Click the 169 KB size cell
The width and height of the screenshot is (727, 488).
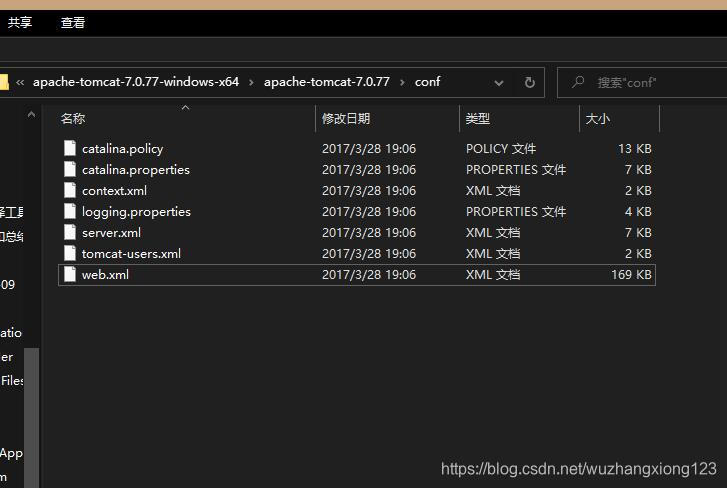631,274
